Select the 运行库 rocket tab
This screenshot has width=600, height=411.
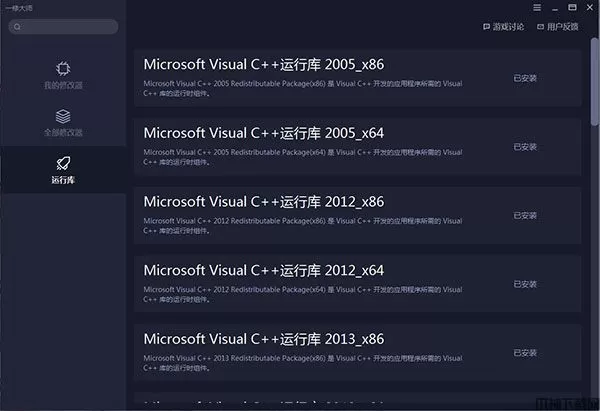63,170
